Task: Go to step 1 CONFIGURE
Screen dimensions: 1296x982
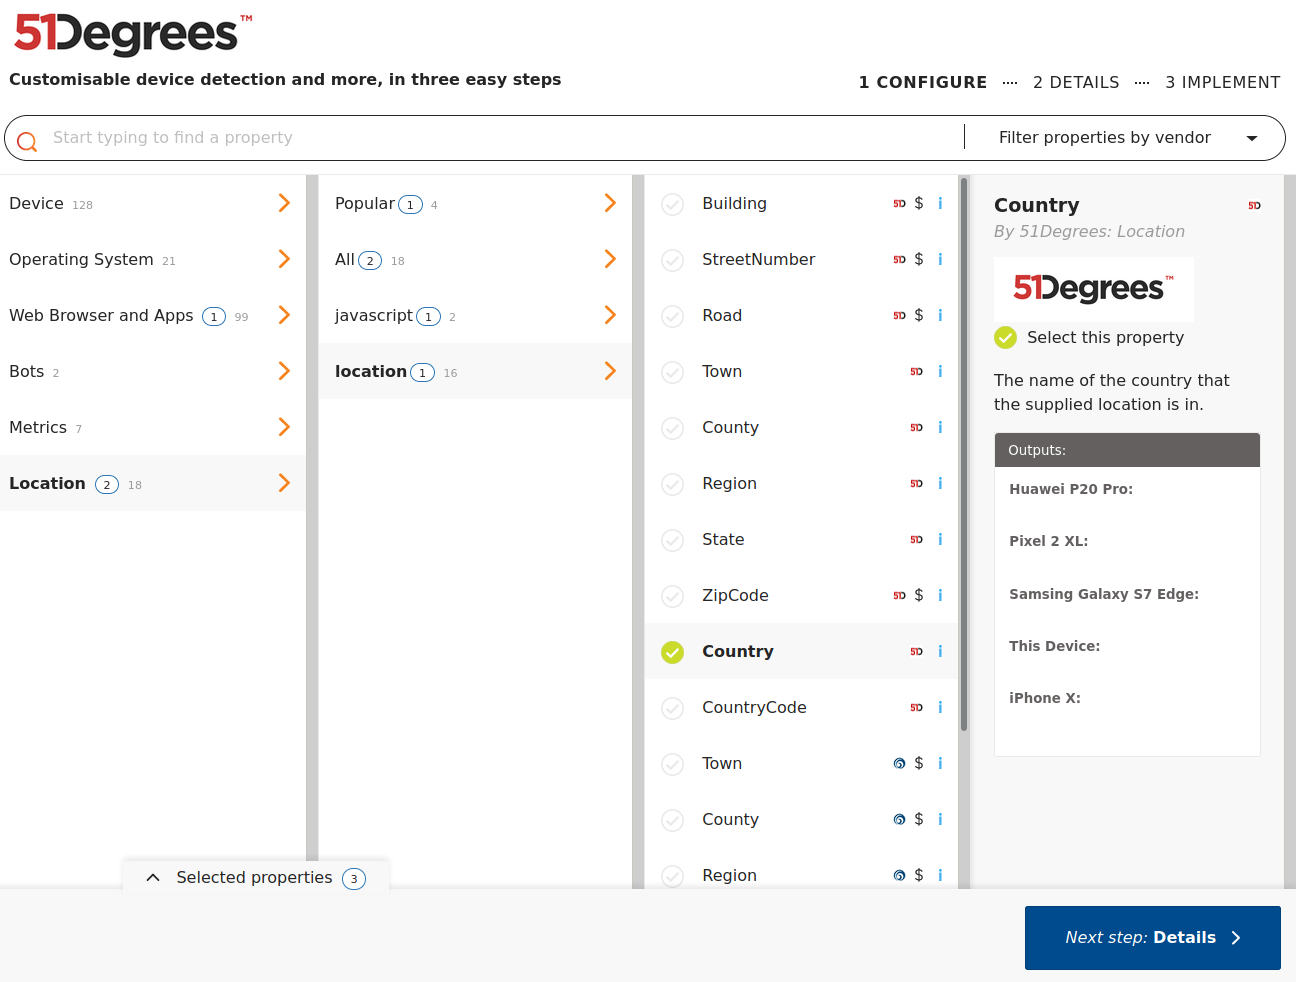Action: (x=922, y=82)
